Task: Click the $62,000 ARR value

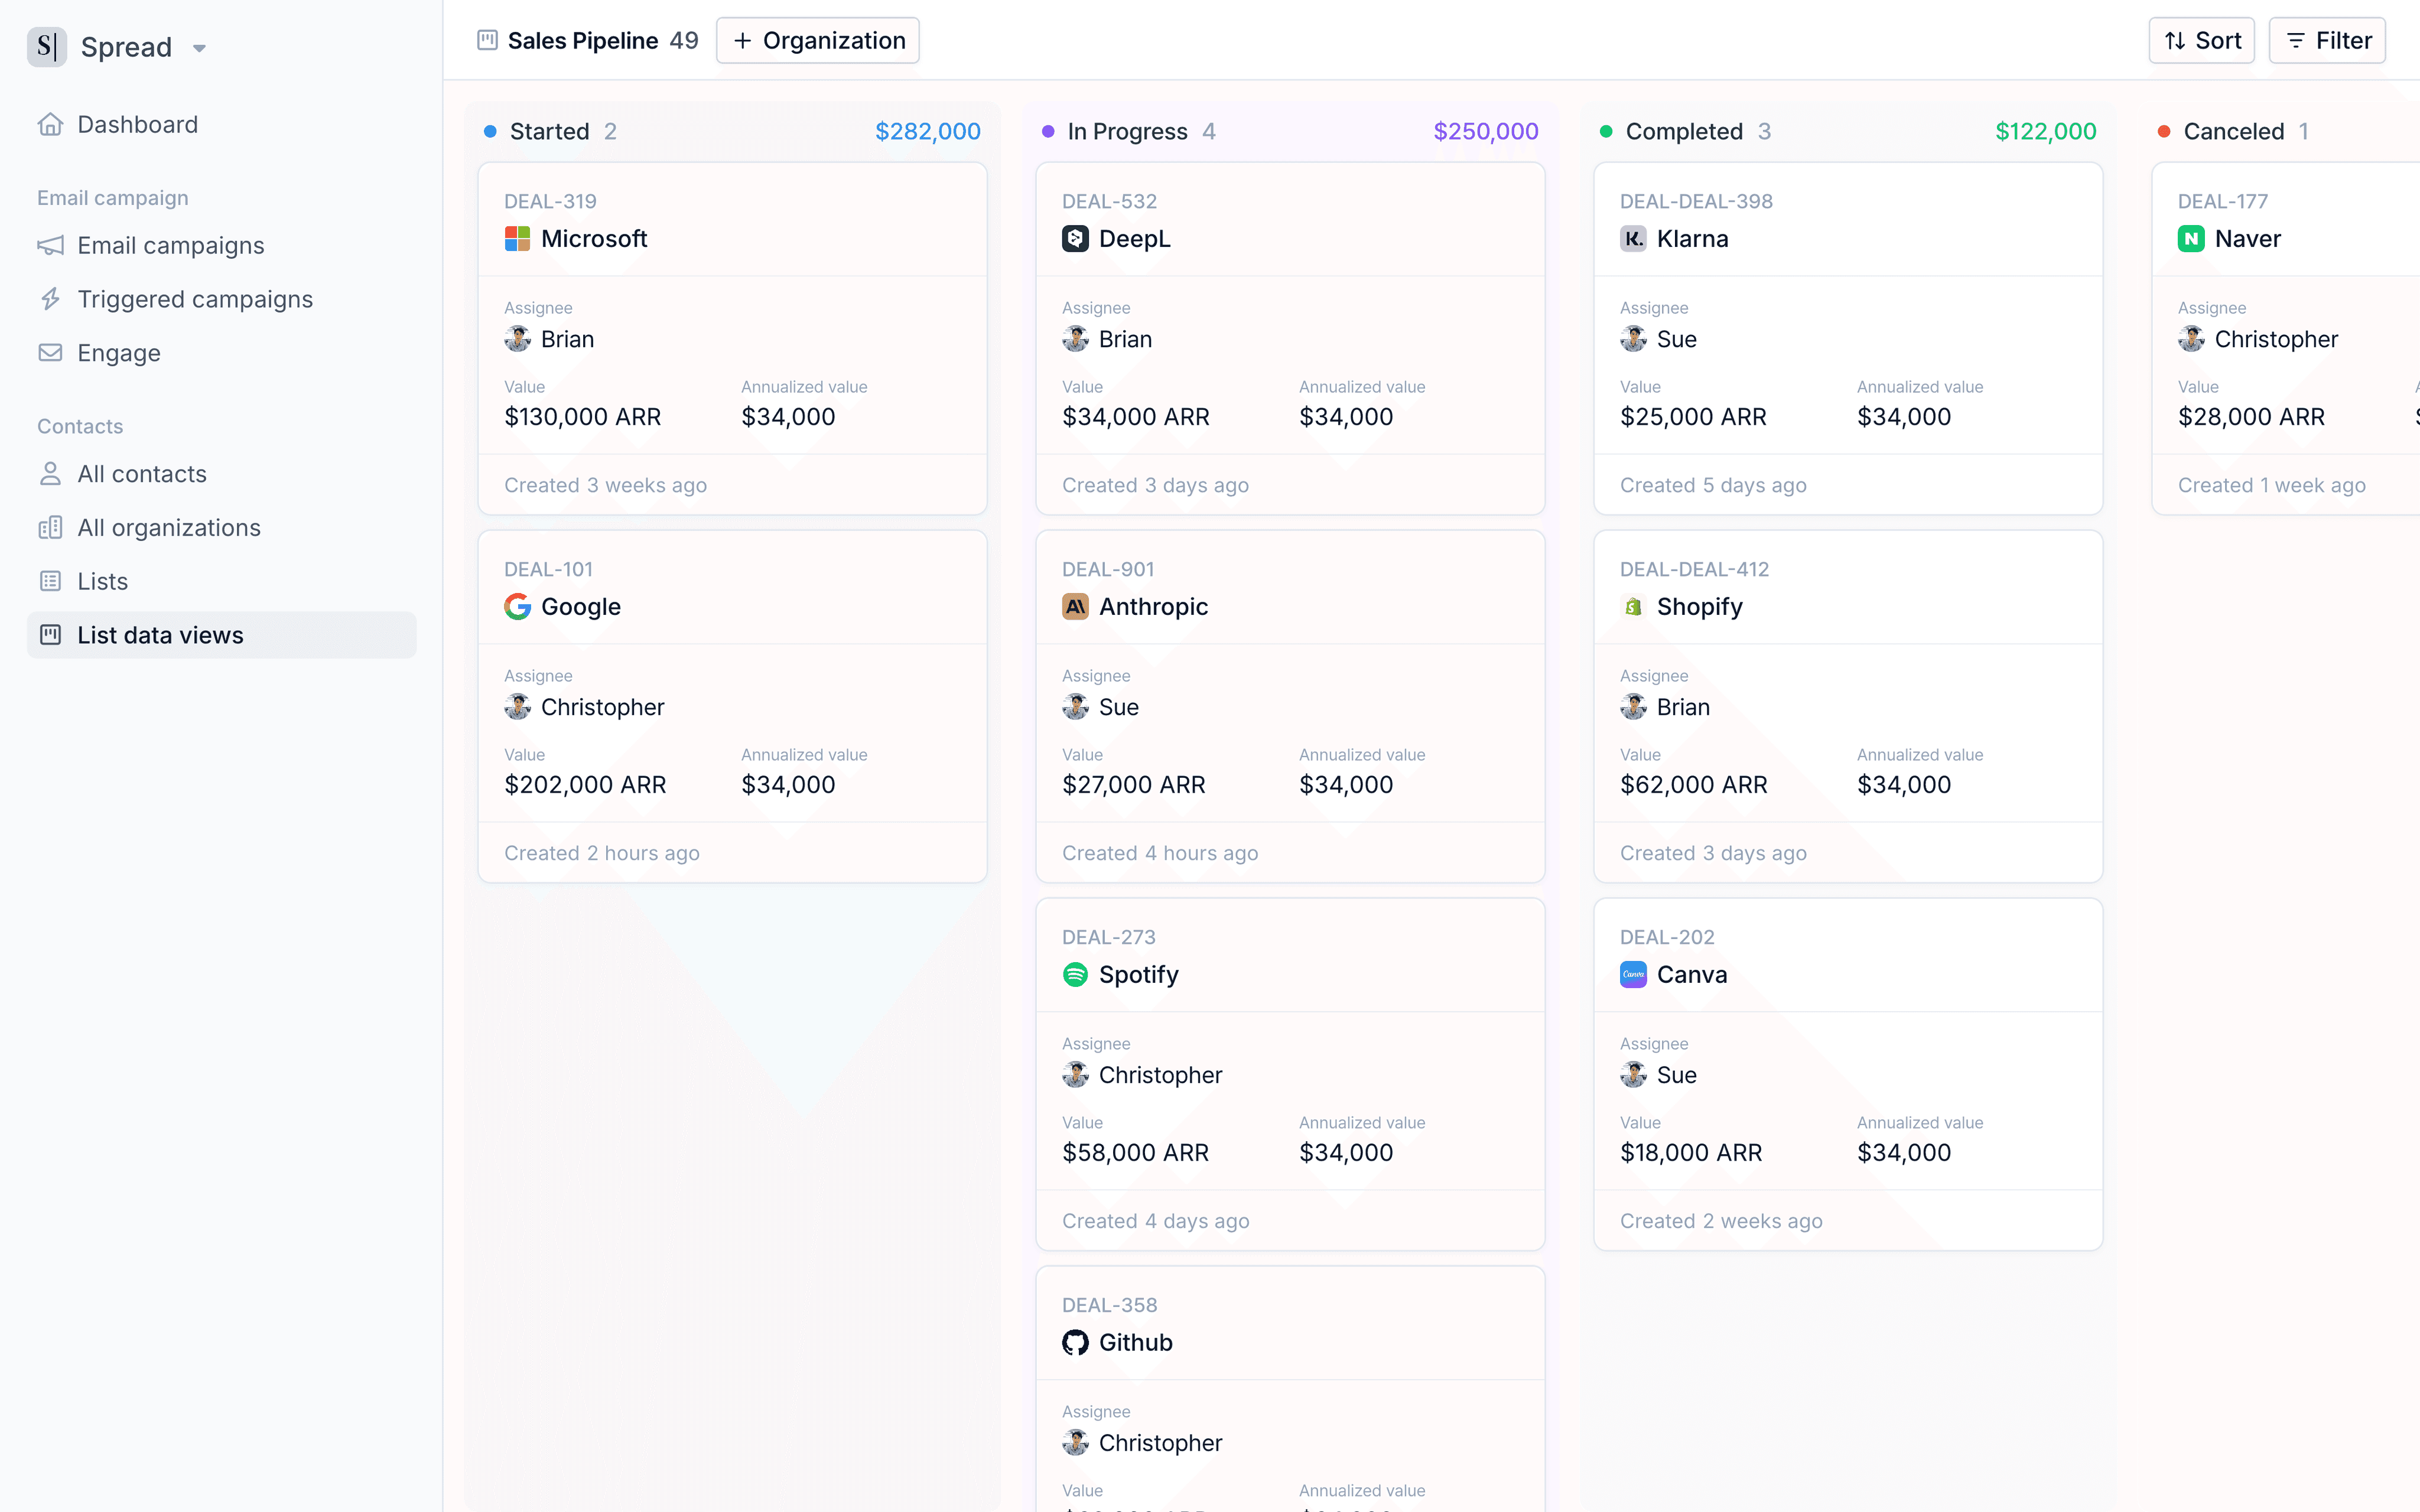Action: click(x=1693, y=785)
